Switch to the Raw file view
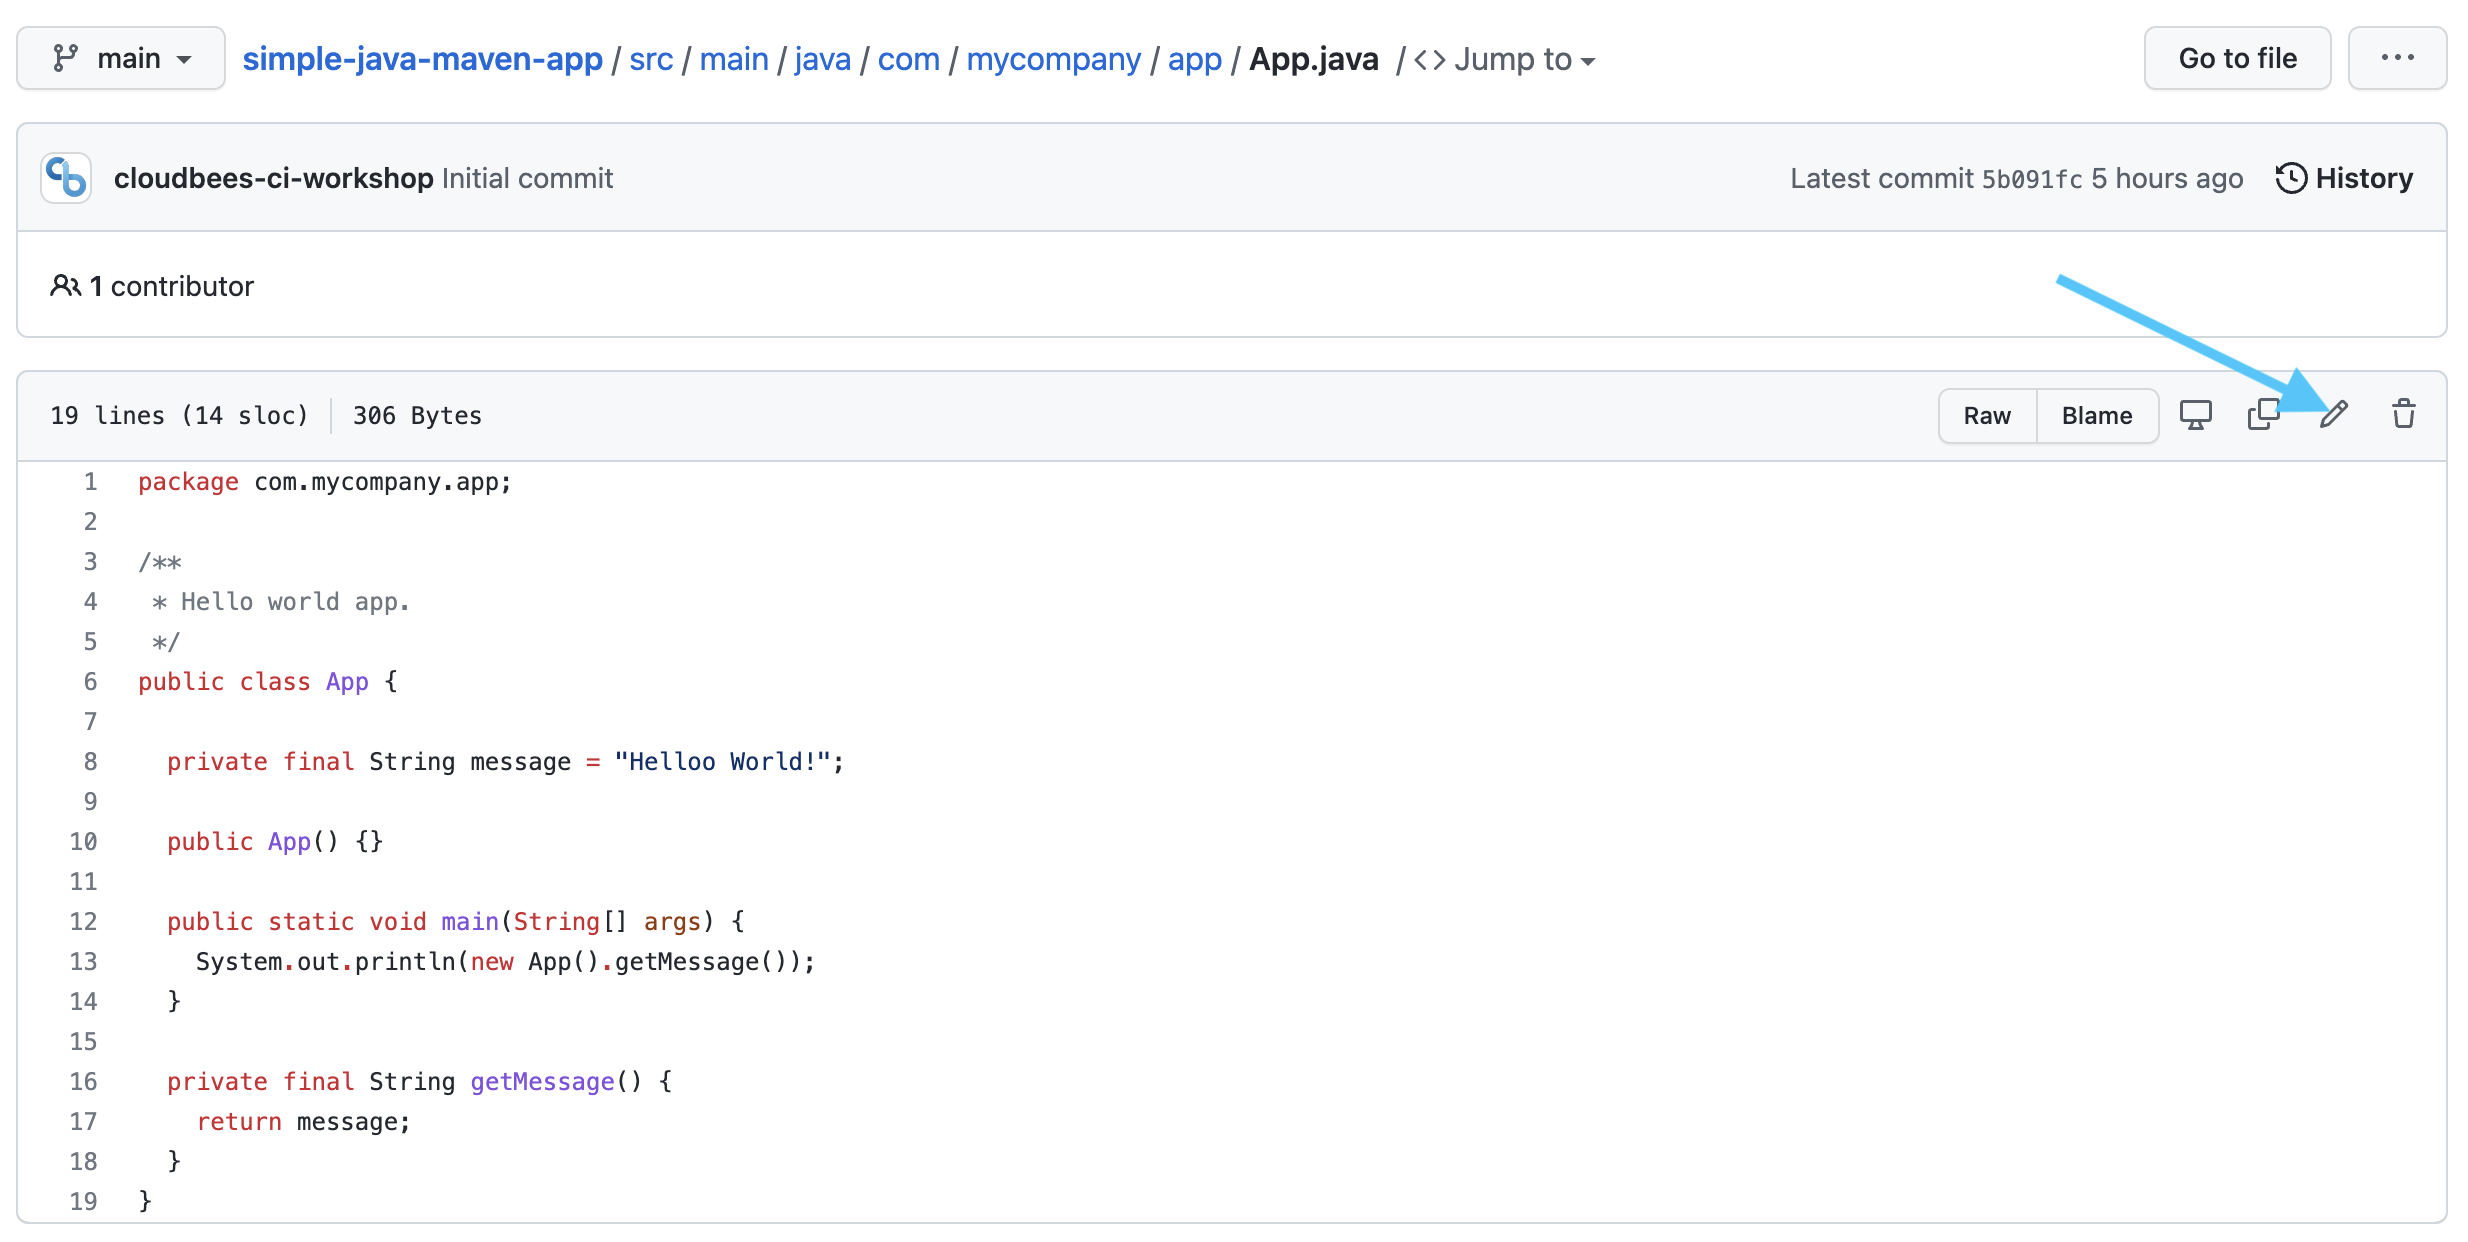This screenshot has height=1242, width=2468. click(1986, 415)
